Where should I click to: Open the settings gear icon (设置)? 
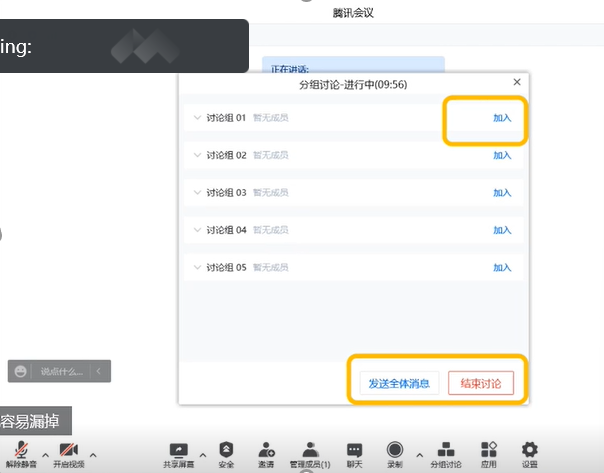[529, 450]
